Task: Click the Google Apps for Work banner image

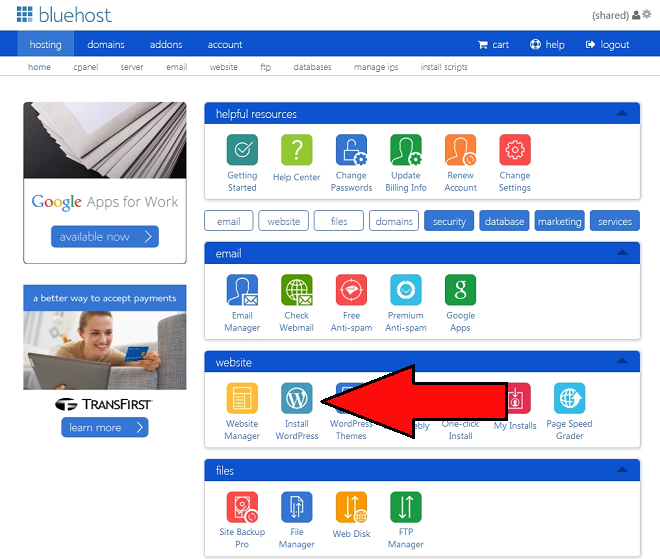Action: point(105,140)
